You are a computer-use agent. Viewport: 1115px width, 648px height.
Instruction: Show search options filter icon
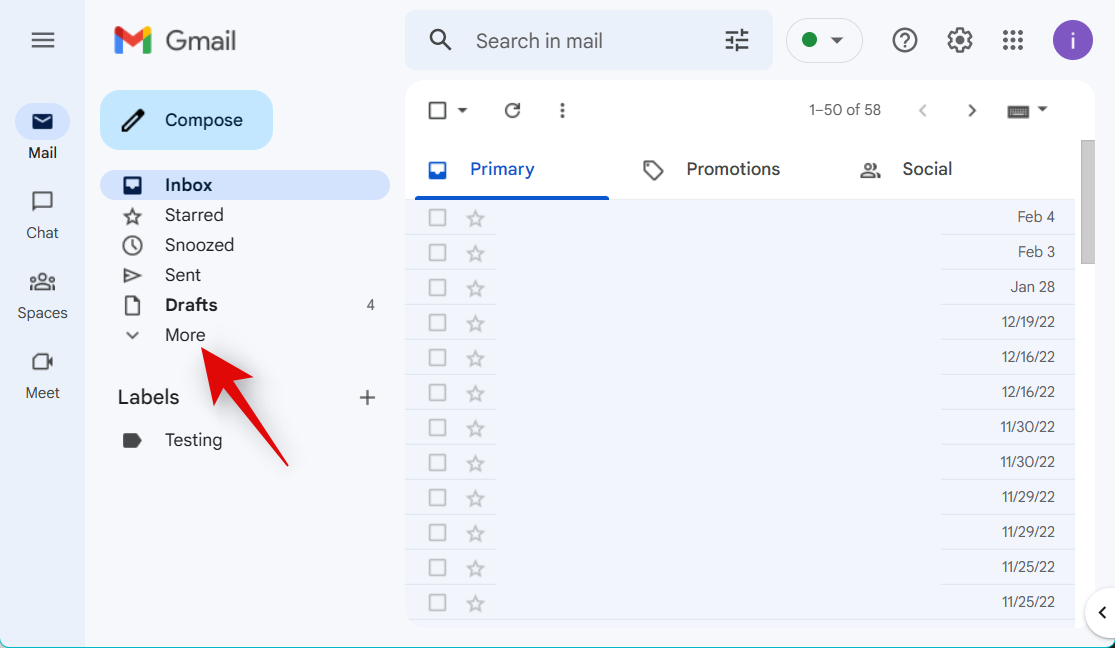click(x=737, y=40)
